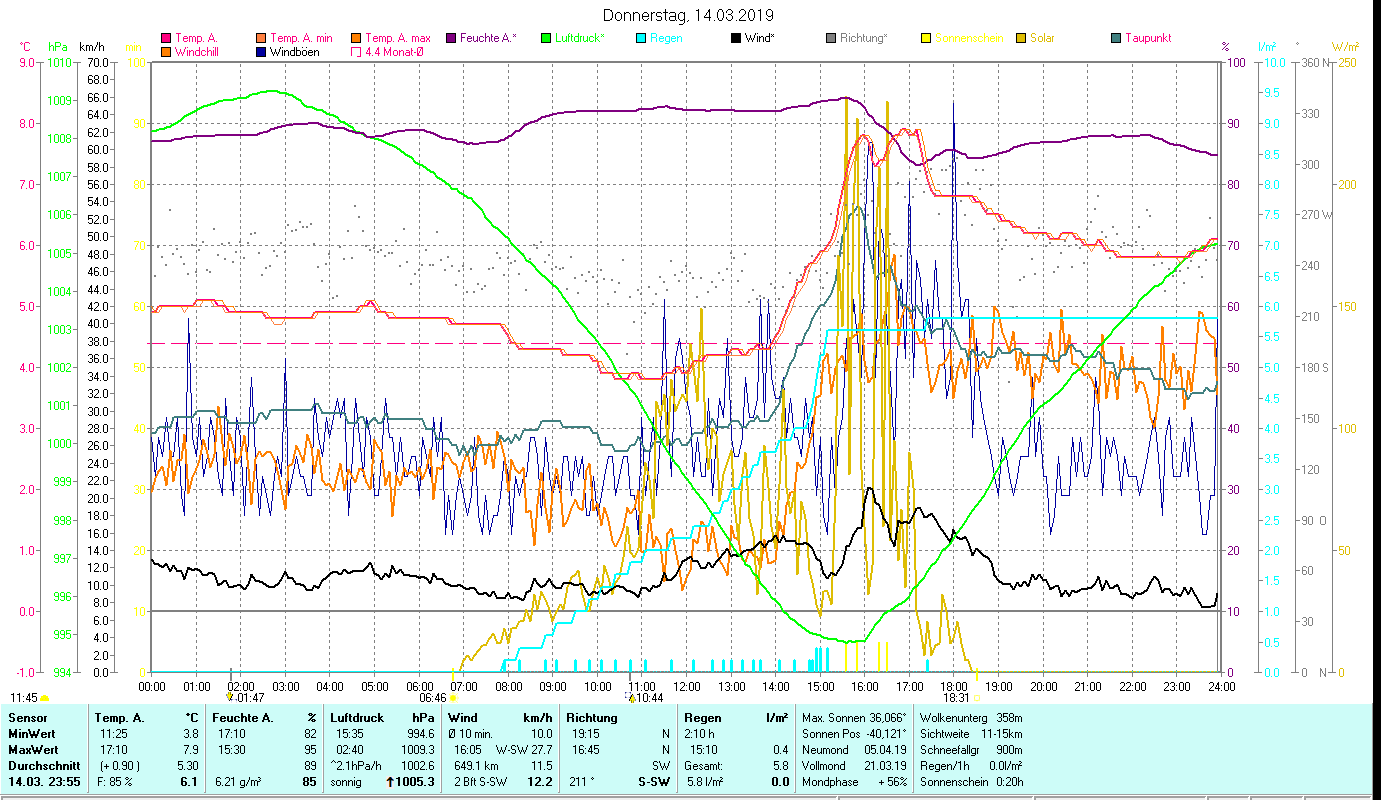Click the 00:00 label on the time axis

152,686
